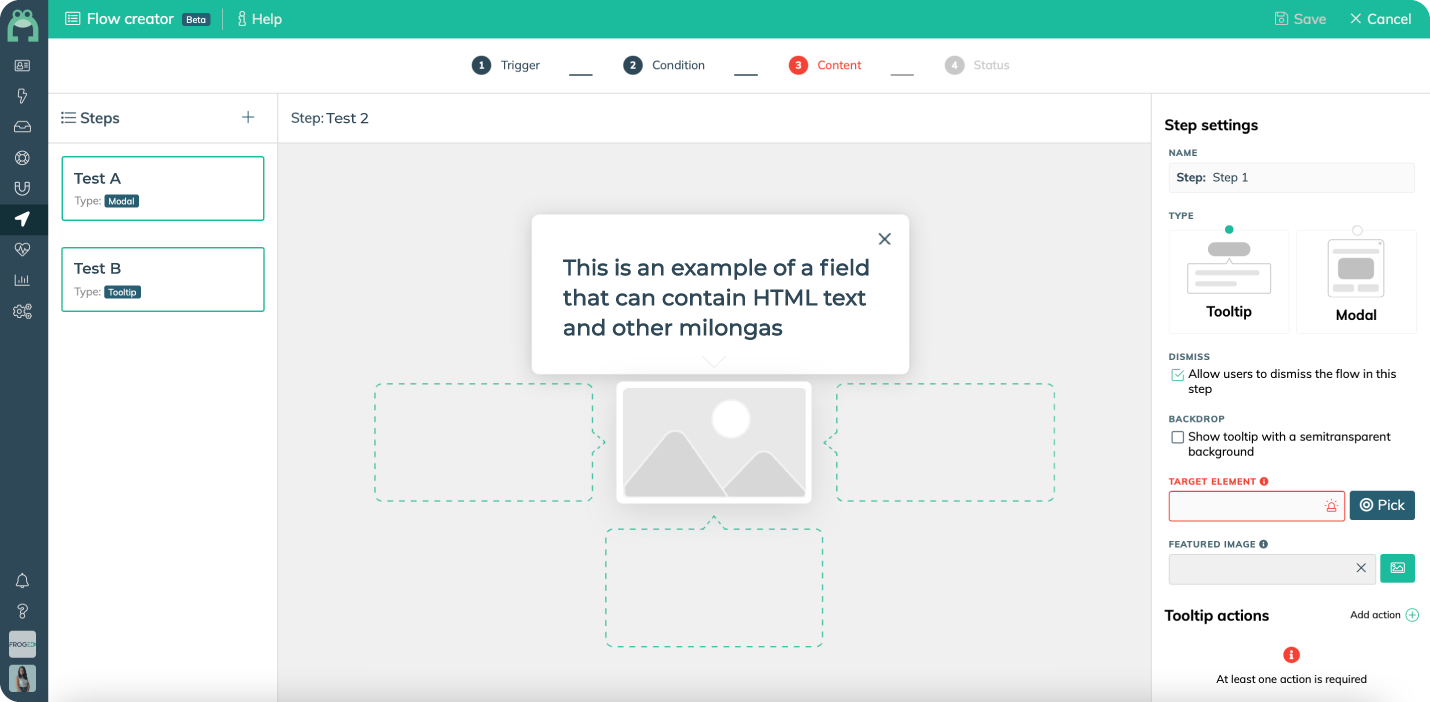Screen dimensions: 1430x702
Task: Click the Beta badge
Action: coord(196,19)
